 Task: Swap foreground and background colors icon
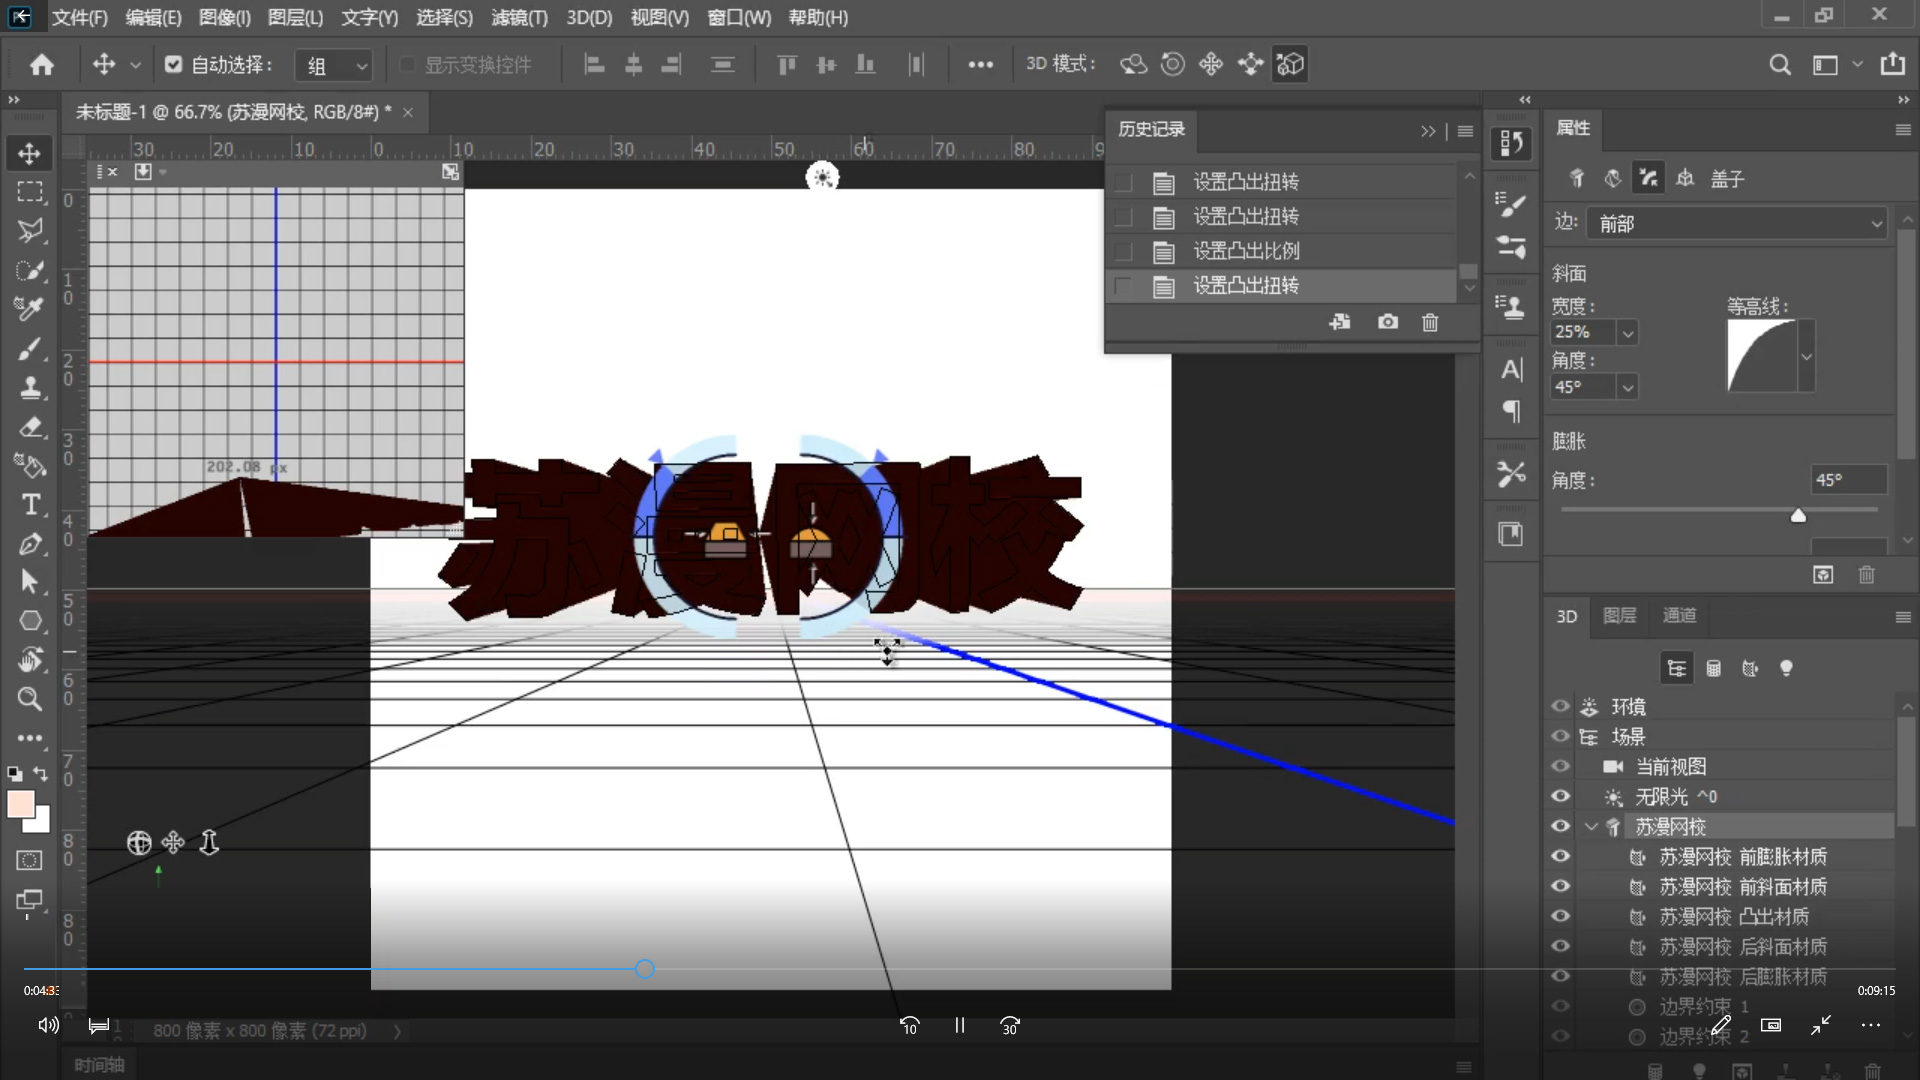coord(40,774)
